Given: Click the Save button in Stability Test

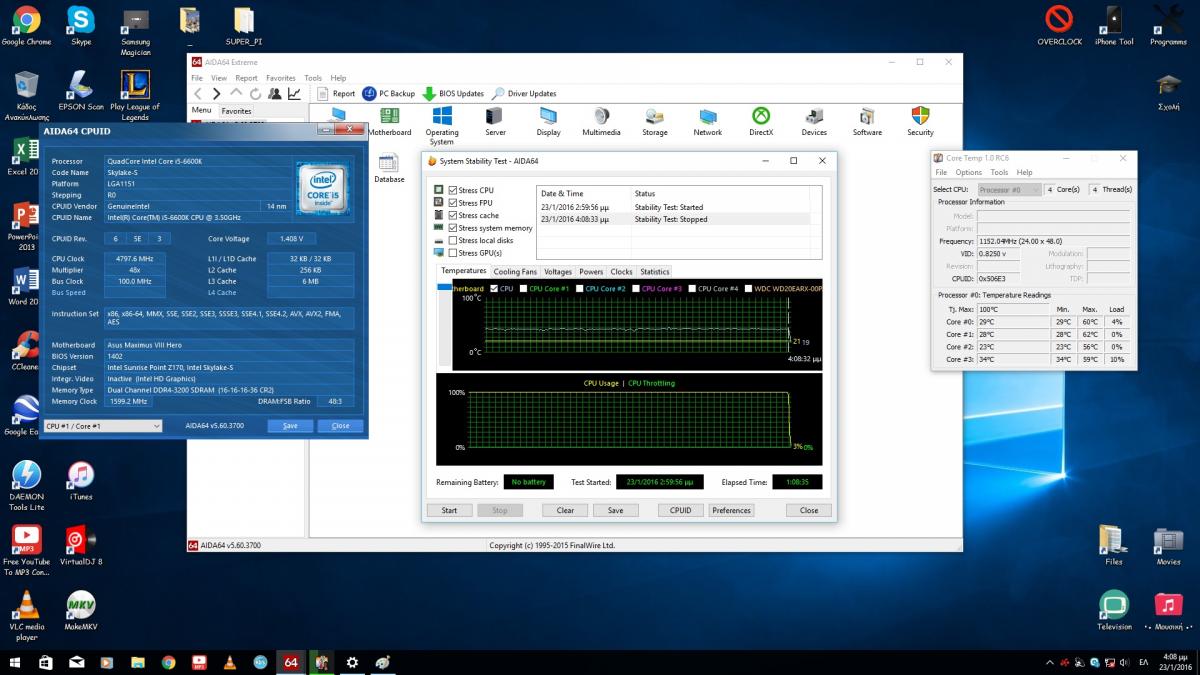Looking at the screenshot, I should tap(615, 510).
